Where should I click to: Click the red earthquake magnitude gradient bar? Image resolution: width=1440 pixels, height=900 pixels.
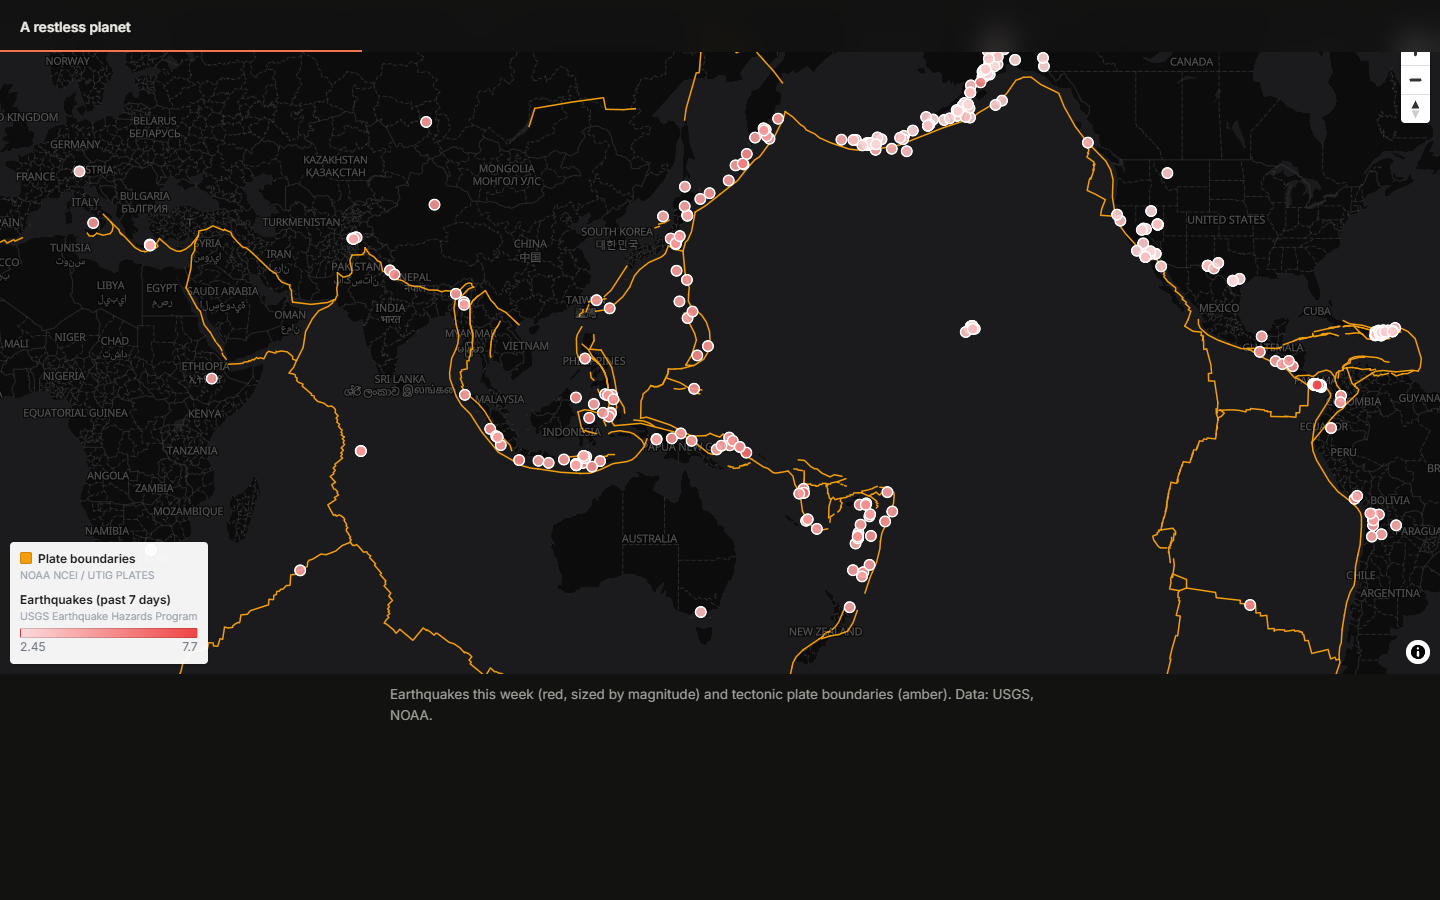click(x=109, y=633)
